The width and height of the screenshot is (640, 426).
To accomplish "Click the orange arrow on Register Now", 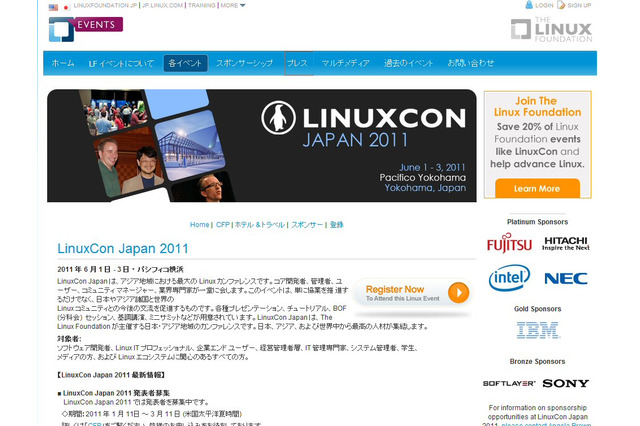I will click(458, 293).
